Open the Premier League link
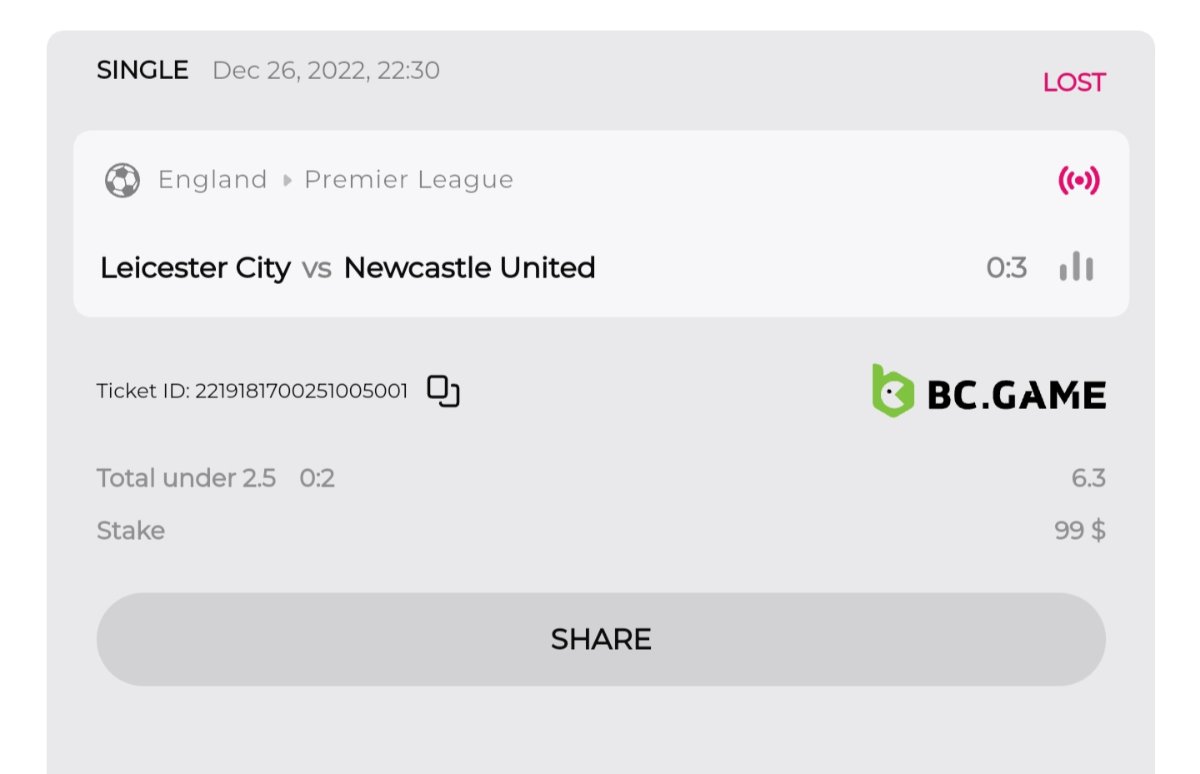The height and width of the screenshot is (774, 1200). (x=408, y=180)
